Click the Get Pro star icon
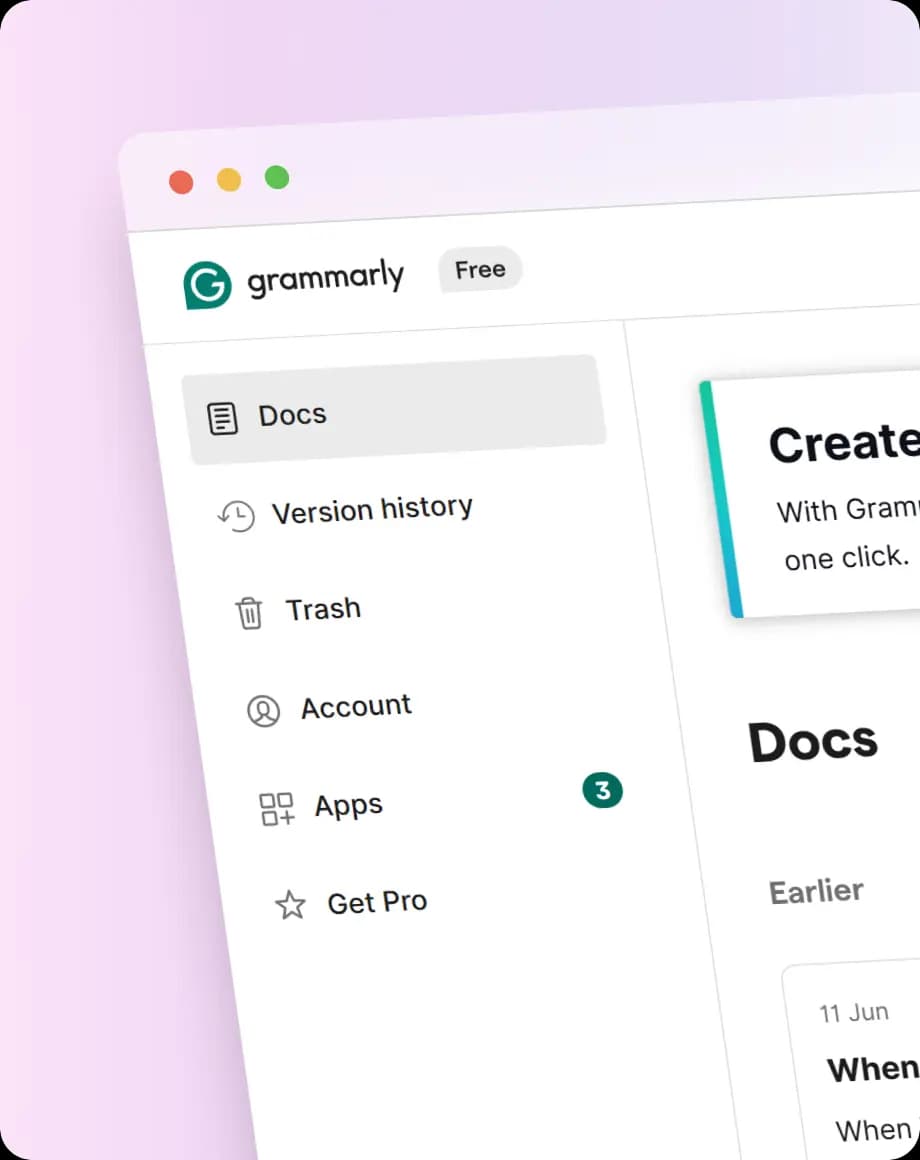The image size is (920, 1160). coord(290,906)
